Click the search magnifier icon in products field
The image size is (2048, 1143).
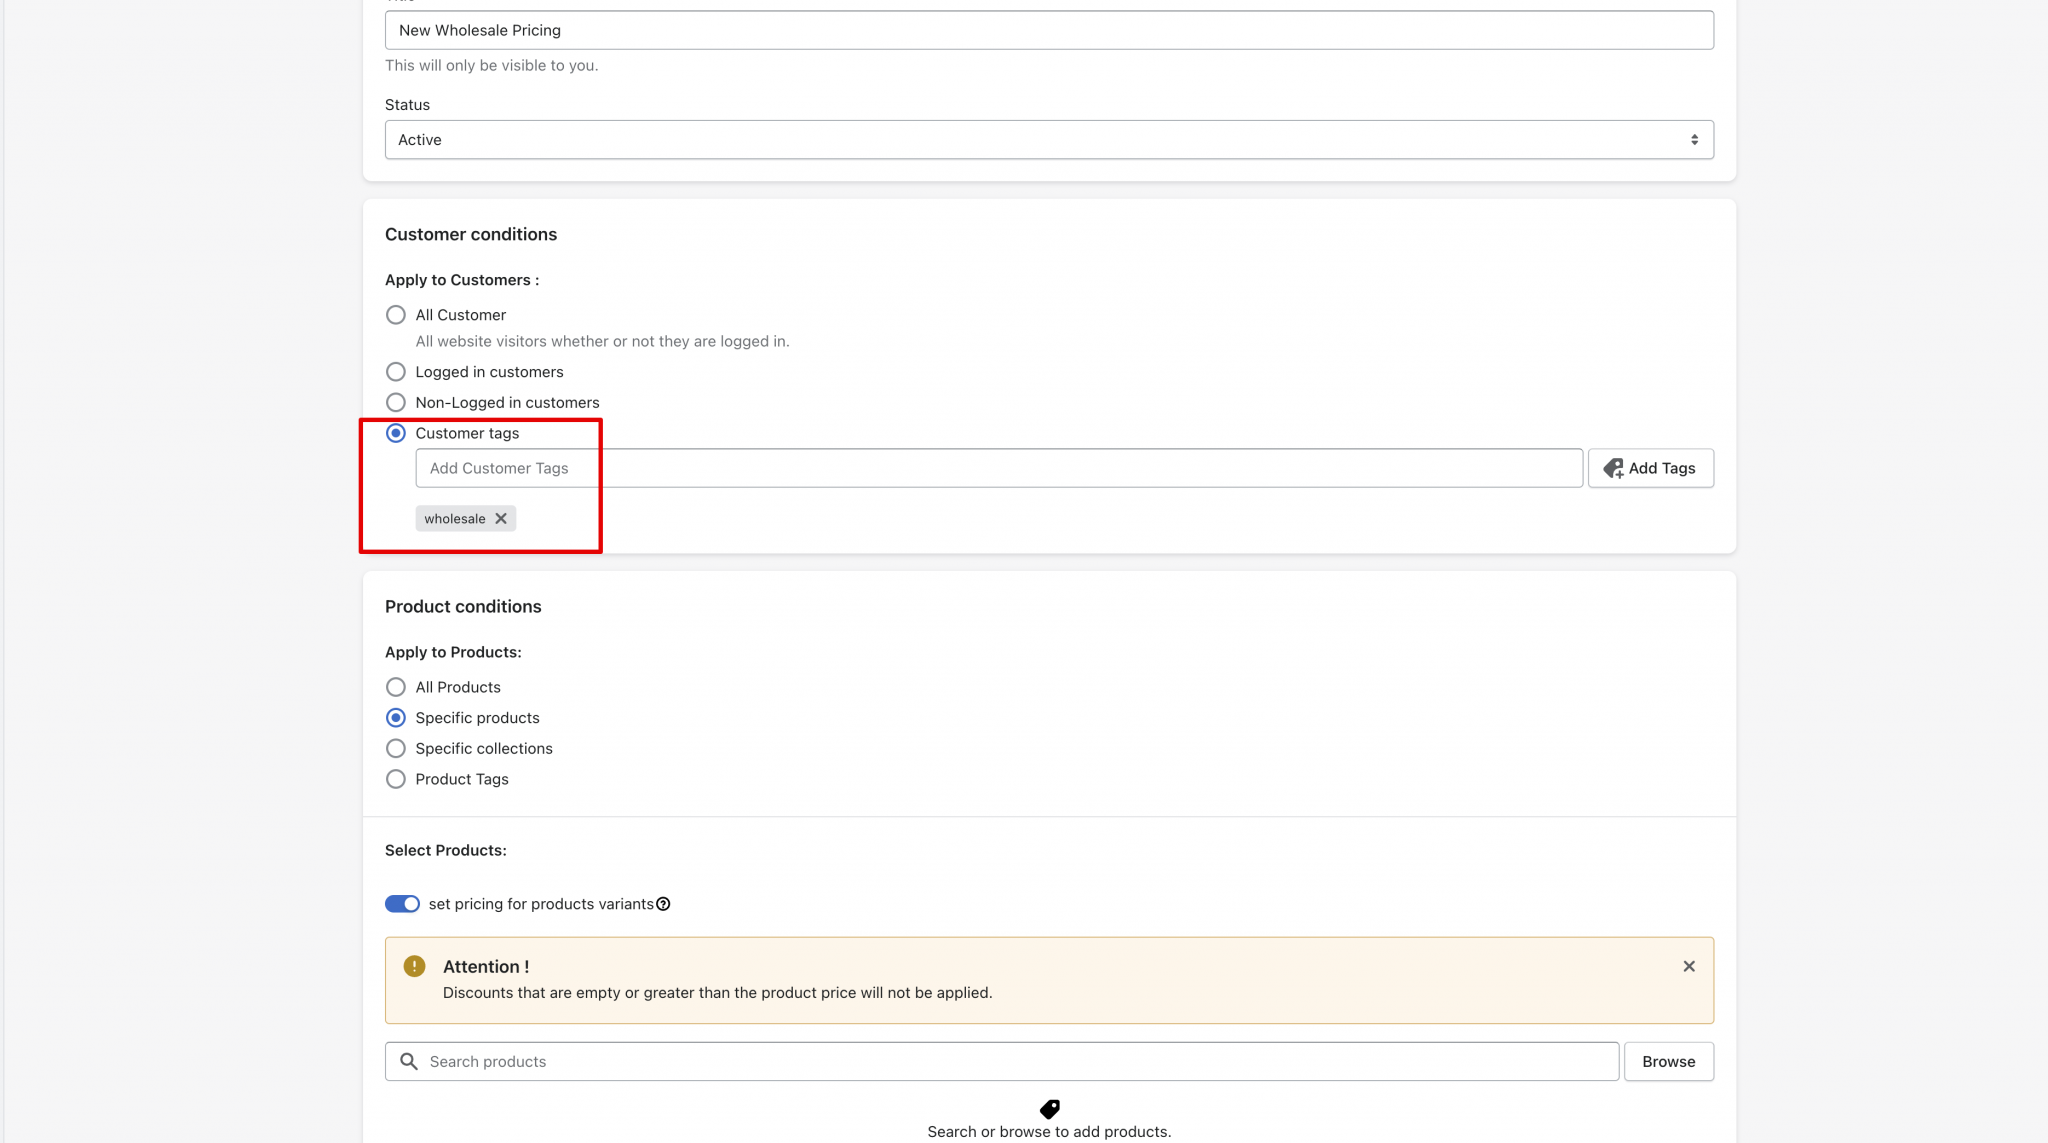pos(409,1061)
